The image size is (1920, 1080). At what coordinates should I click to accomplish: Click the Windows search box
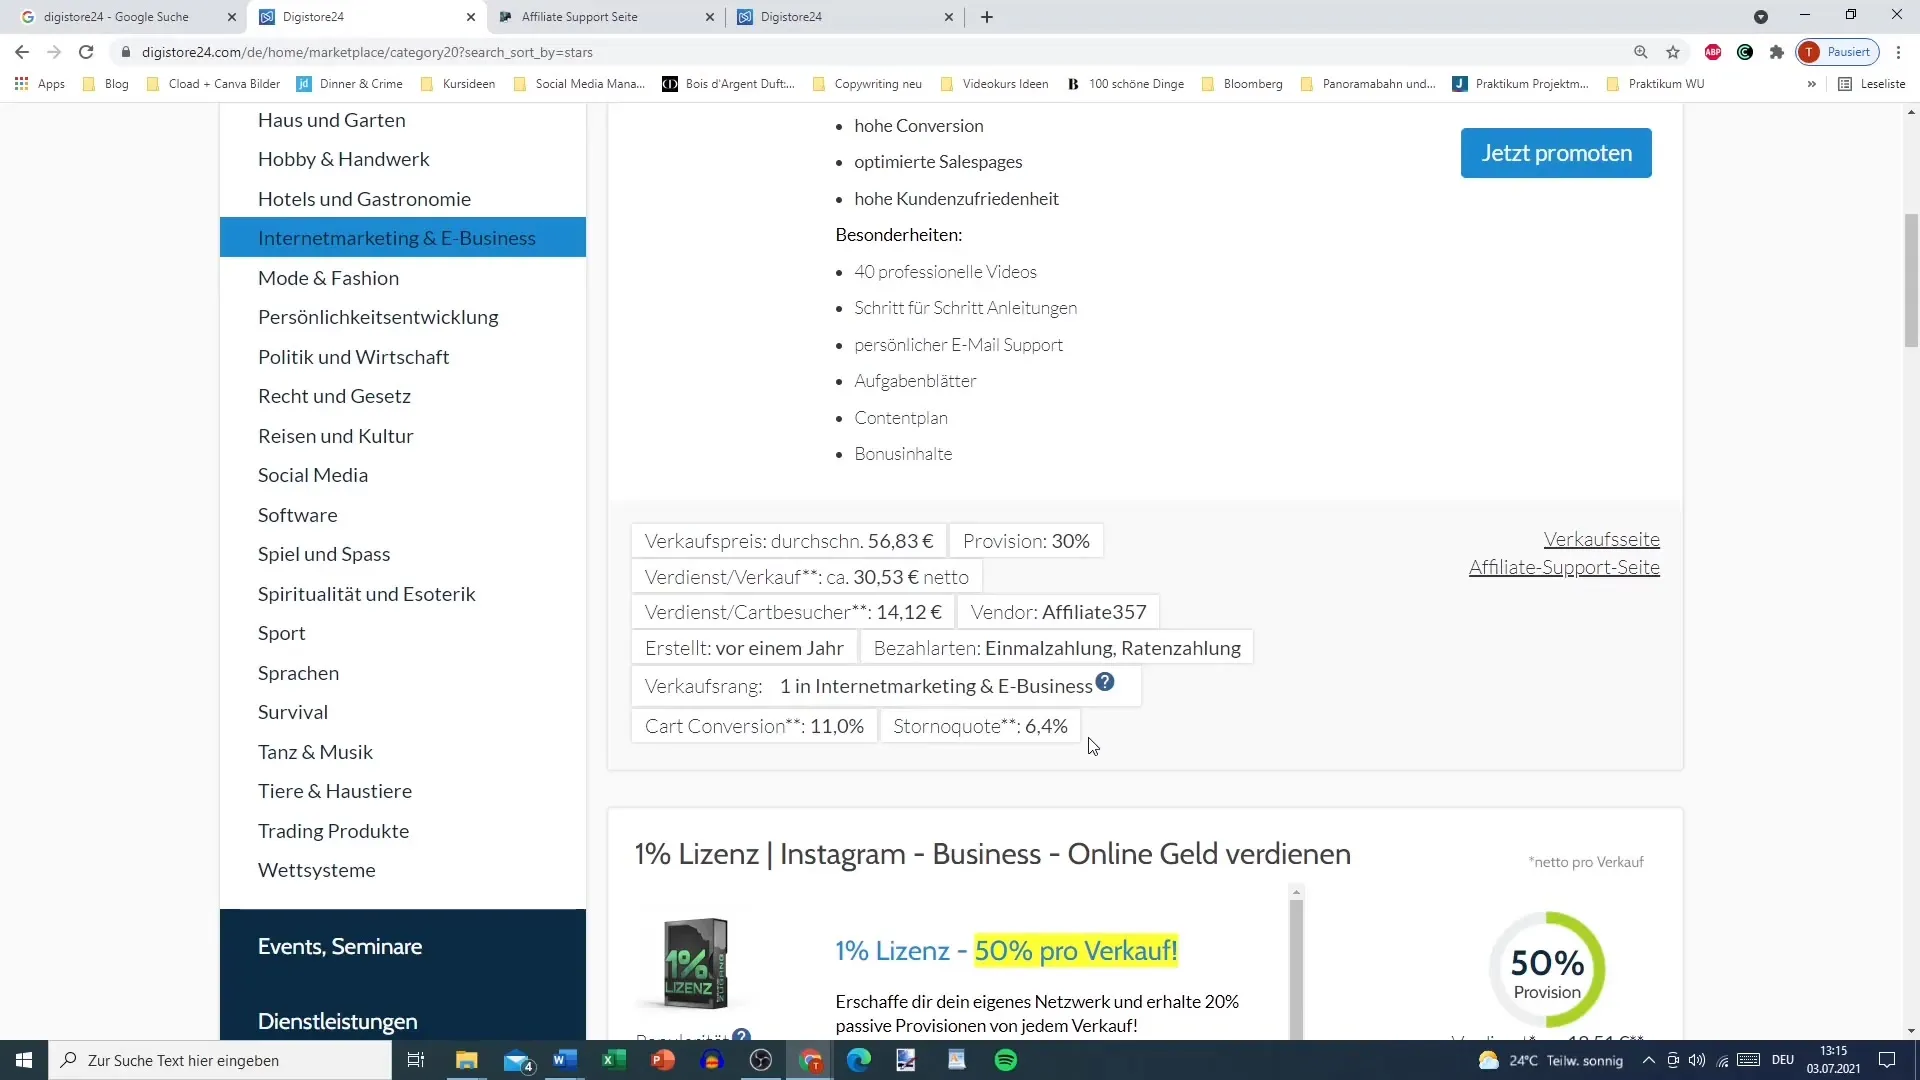(x=220, y=1060)
